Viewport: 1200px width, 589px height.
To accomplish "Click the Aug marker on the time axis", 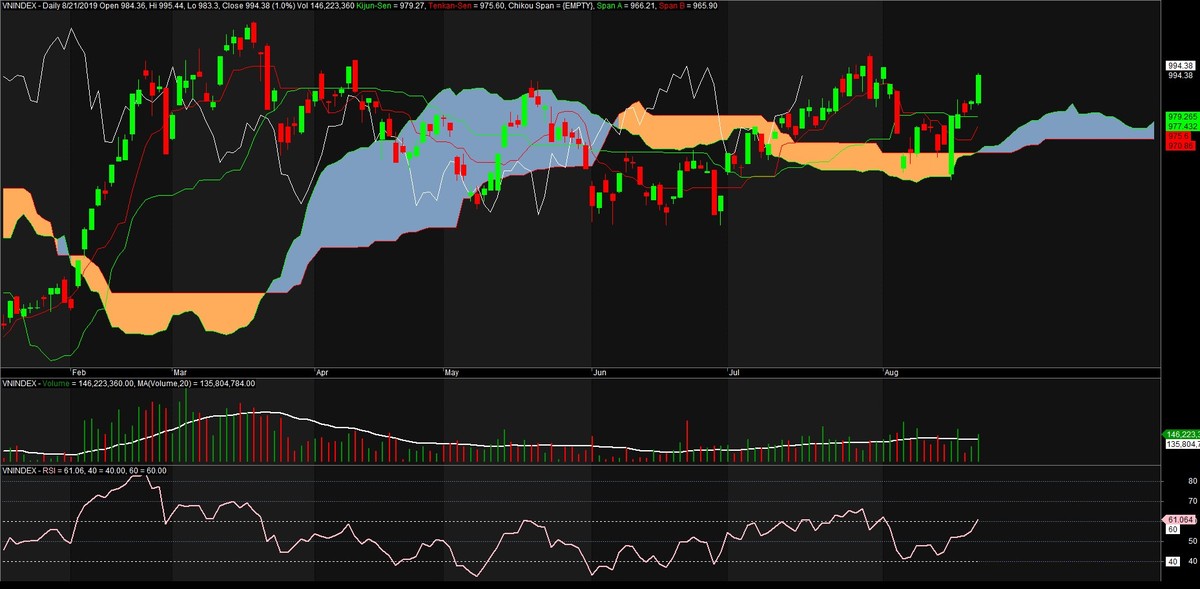I will [x=890, y=370].
